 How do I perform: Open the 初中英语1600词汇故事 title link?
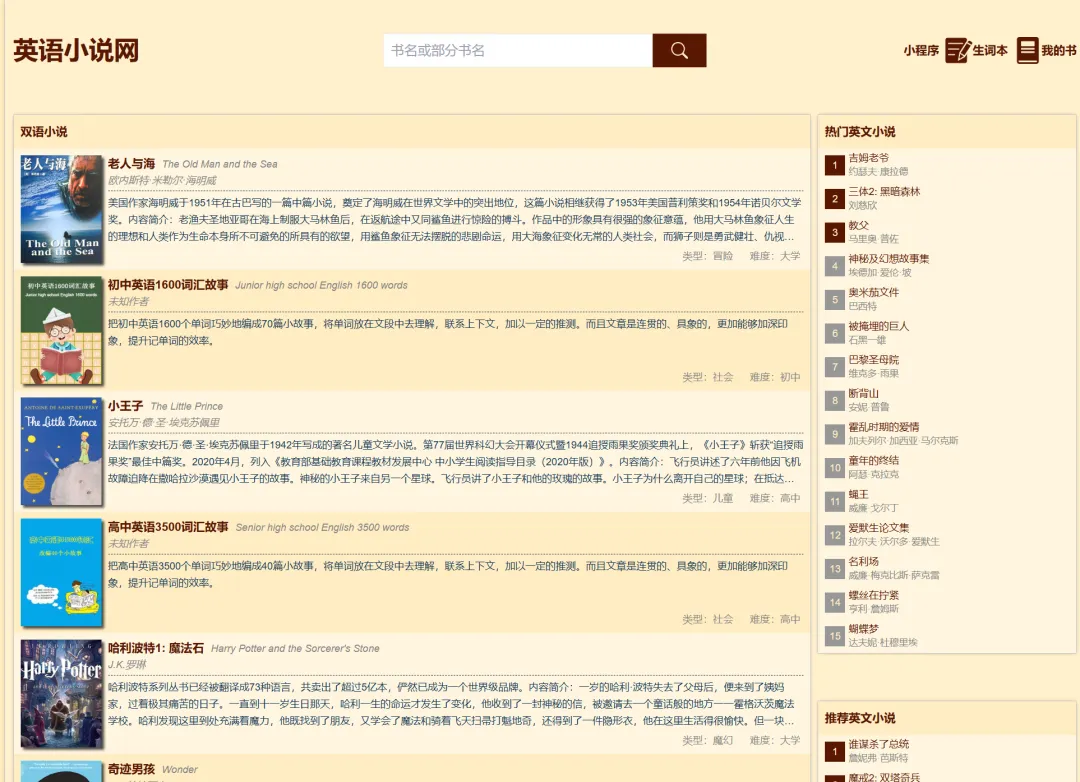click(x=168, y=285)
